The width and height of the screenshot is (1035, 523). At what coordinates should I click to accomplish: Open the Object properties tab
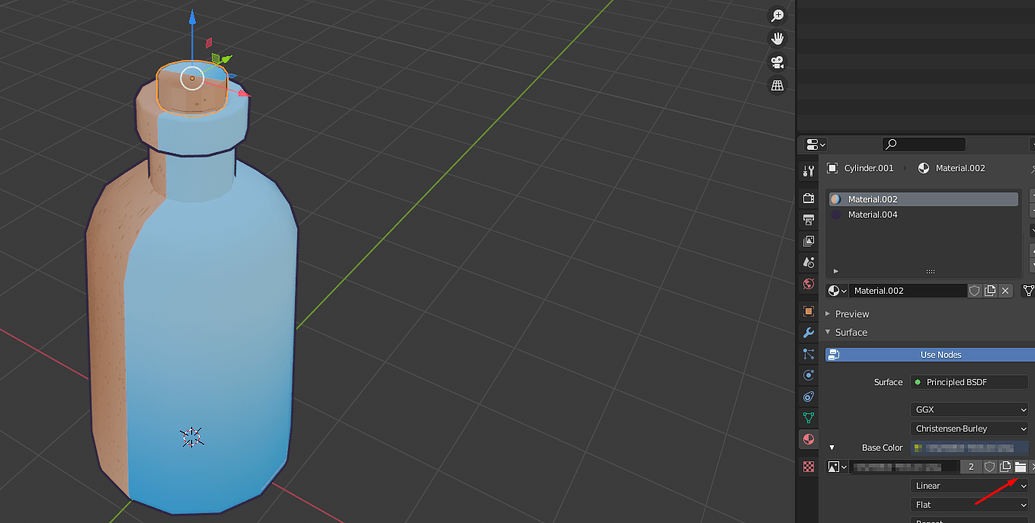coord(809,311)
